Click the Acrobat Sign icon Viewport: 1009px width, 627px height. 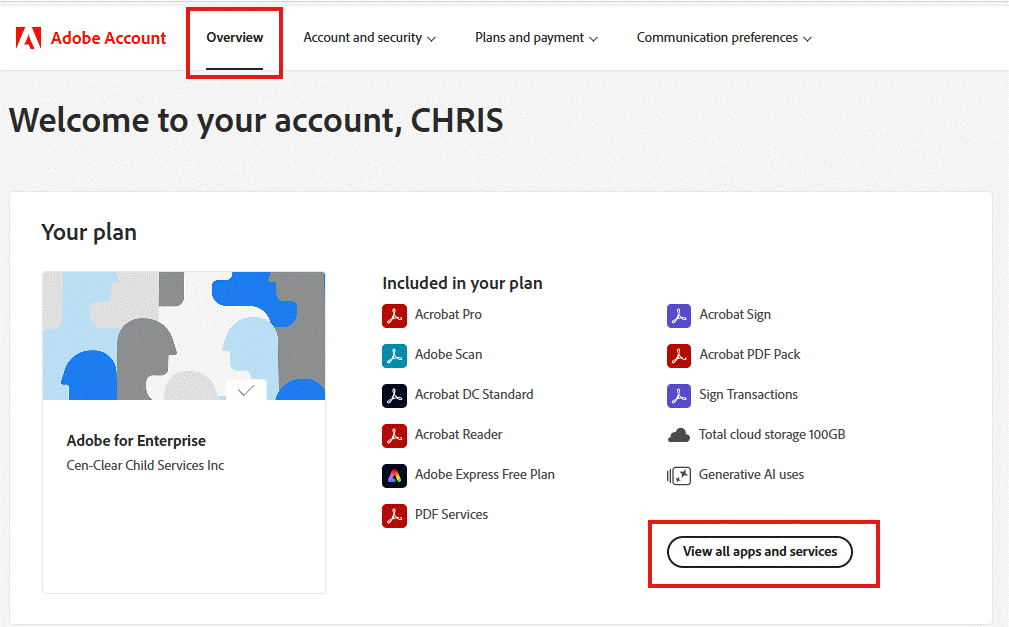coord(679,315)
